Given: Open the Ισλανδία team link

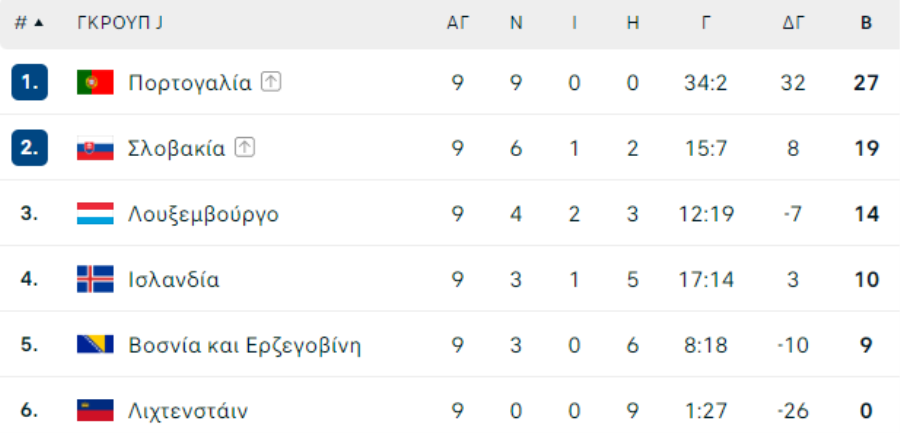Looking at the screenshot, I should tap(174, 280).
